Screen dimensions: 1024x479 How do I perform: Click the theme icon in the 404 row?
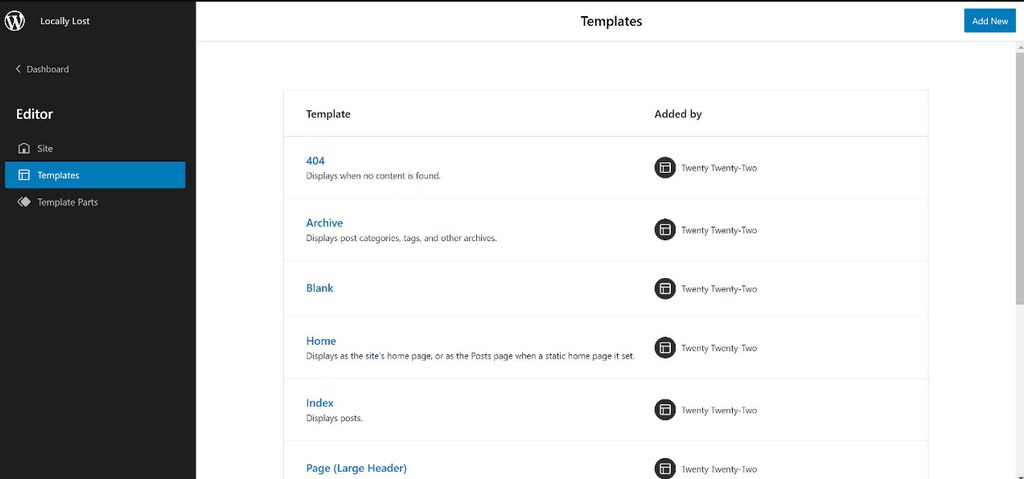coord(665,168)
